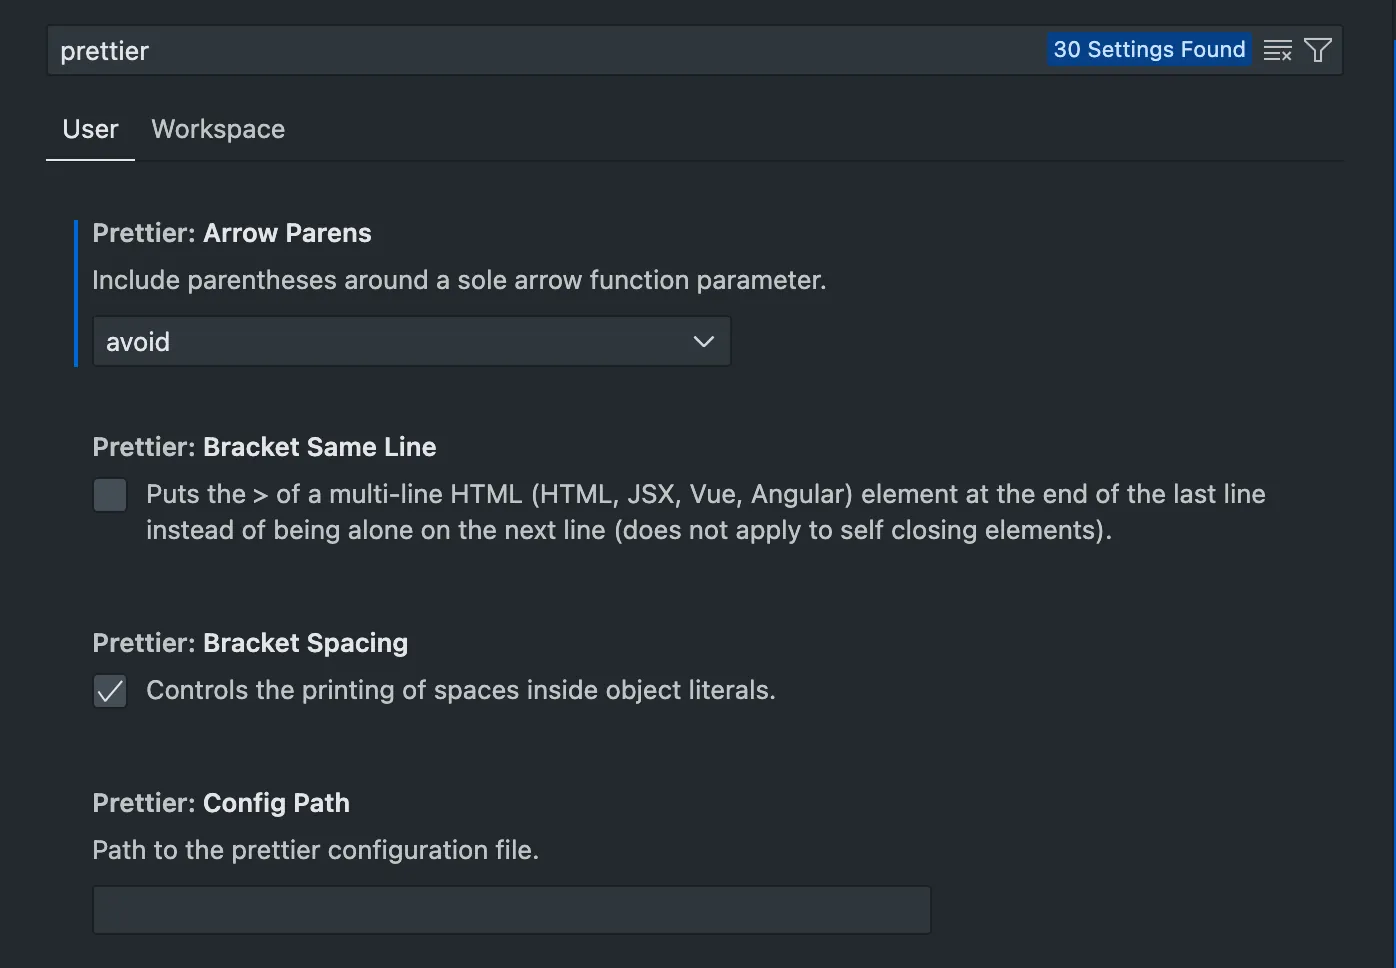
Task: Click the Config Path text field
Action: click(512, 910)
